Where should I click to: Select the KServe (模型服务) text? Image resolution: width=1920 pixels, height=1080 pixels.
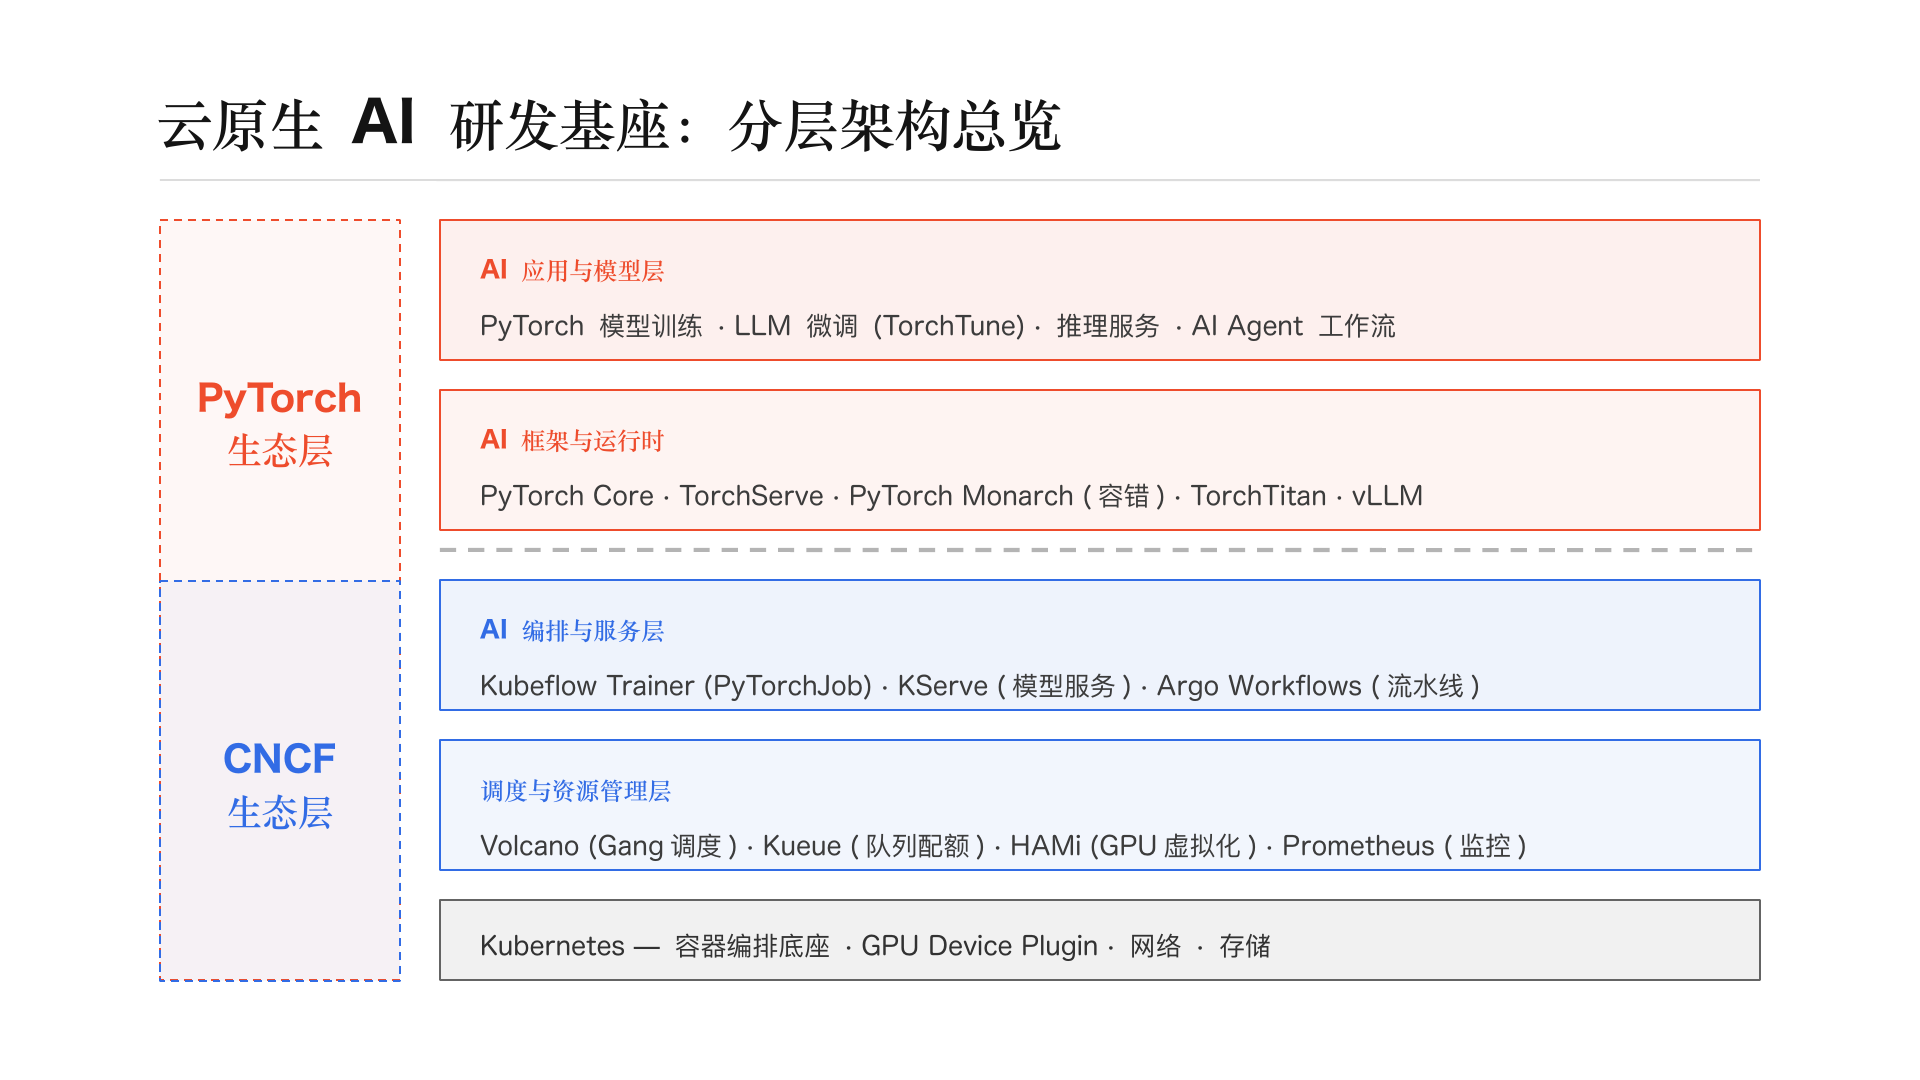[x=1015, y=686]
